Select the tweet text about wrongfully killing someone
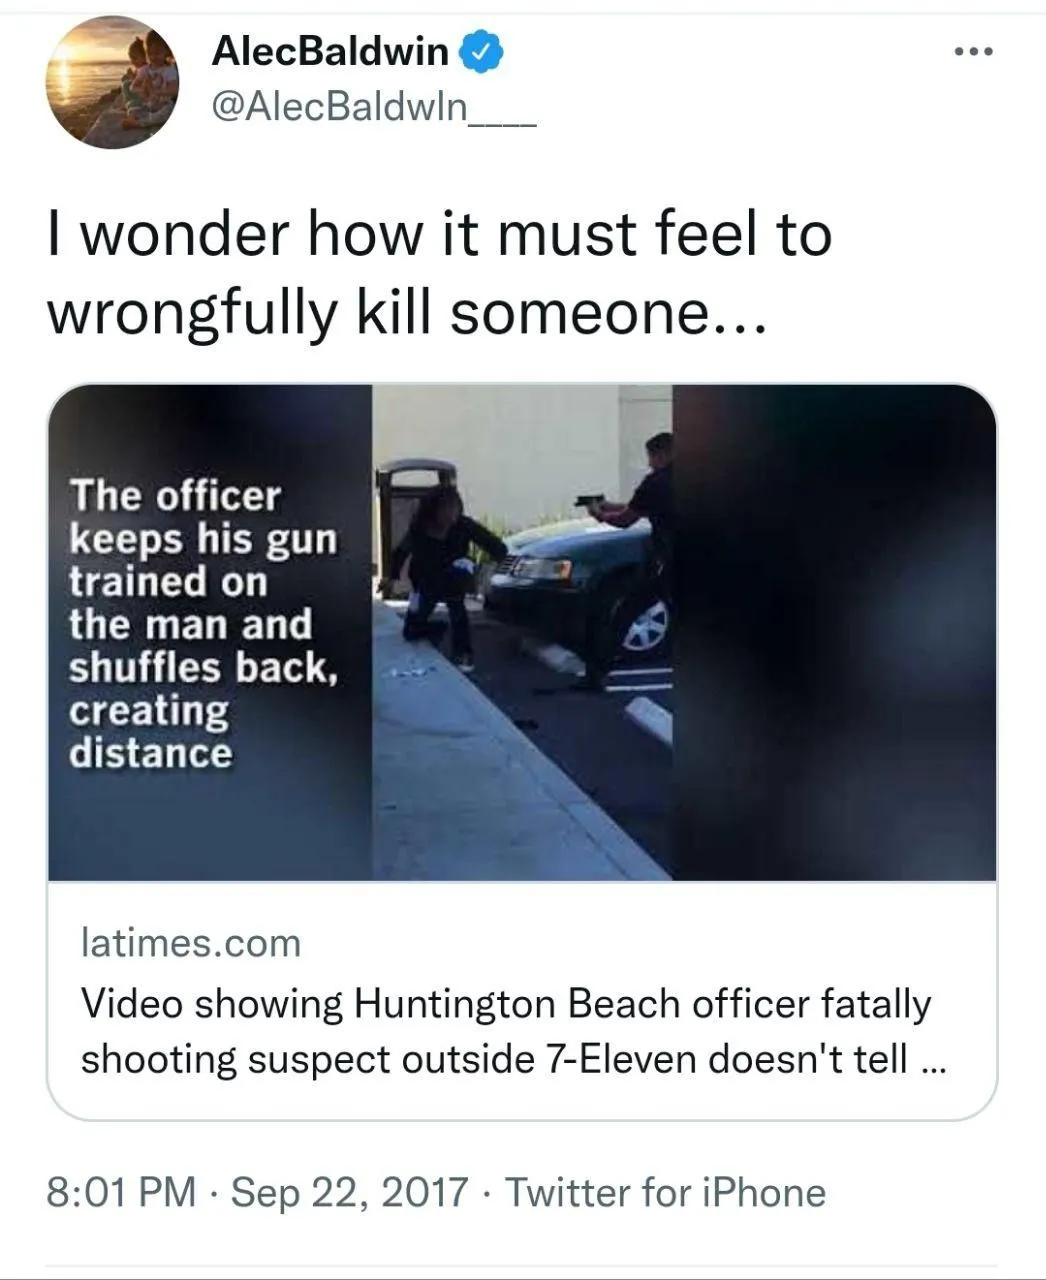 click(x=440, y=274)
